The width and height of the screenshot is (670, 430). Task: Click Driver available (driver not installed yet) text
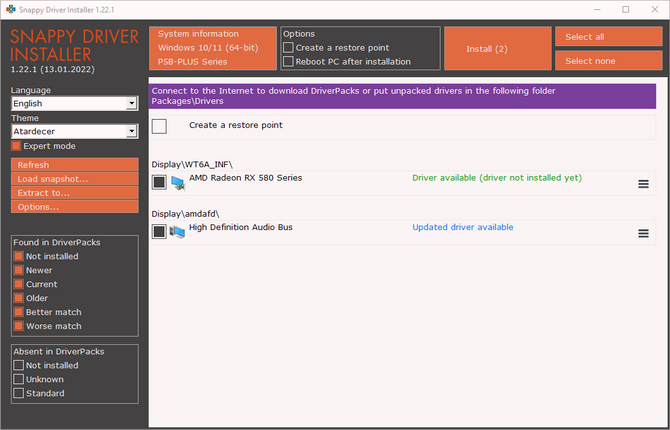tap(497, 178)
